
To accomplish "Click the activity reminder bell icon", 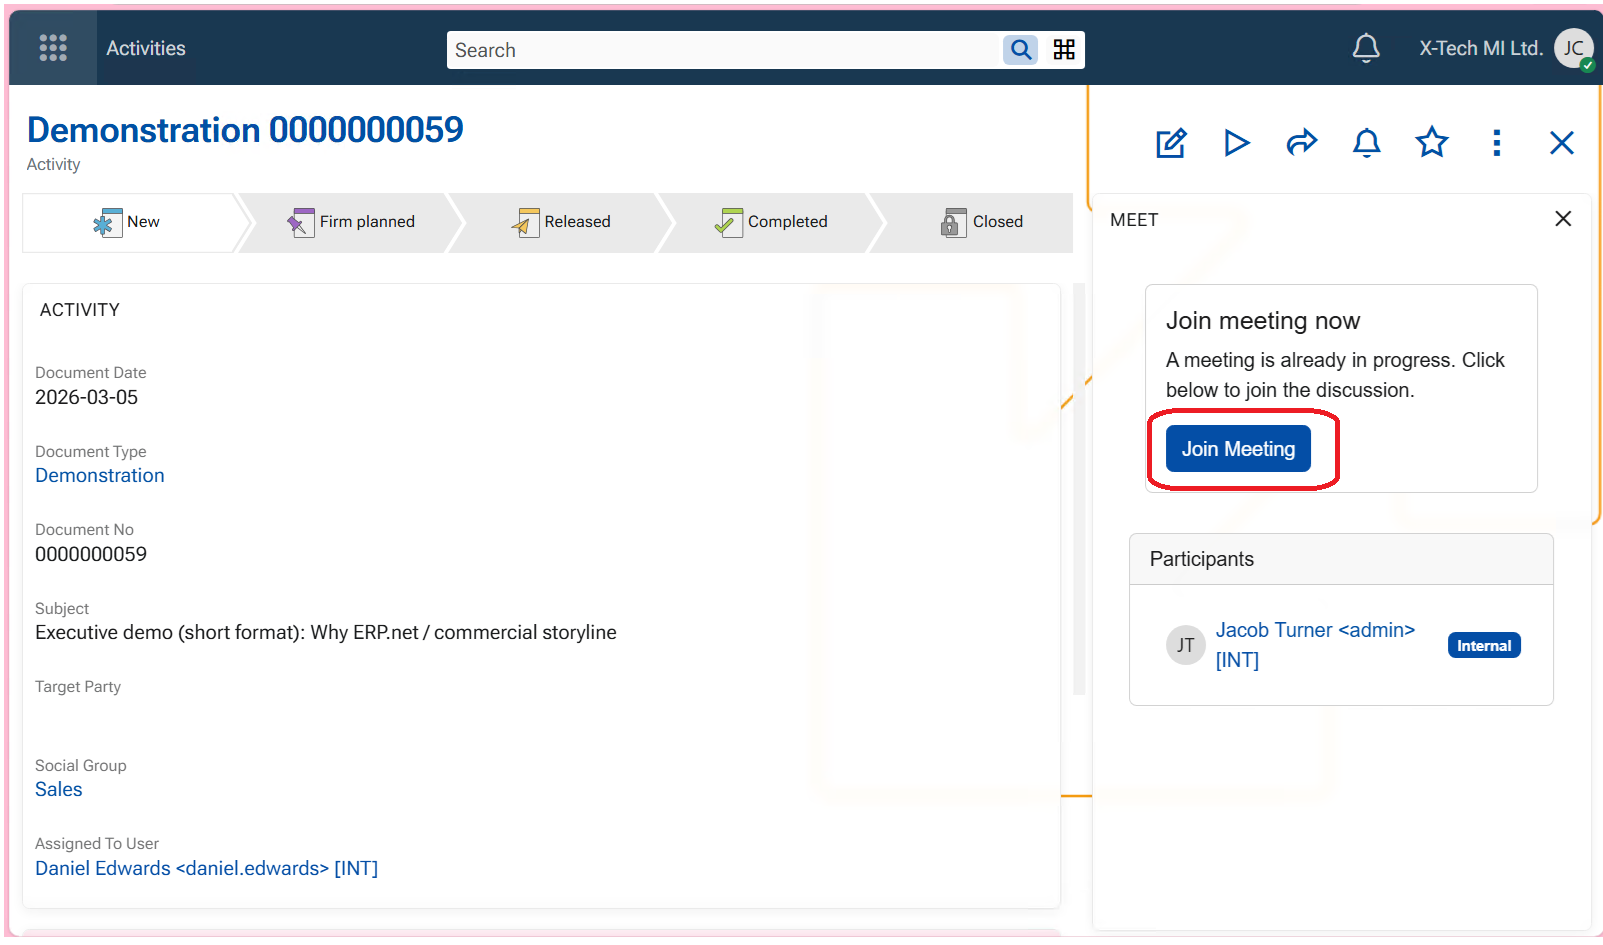I will 1366,143.
